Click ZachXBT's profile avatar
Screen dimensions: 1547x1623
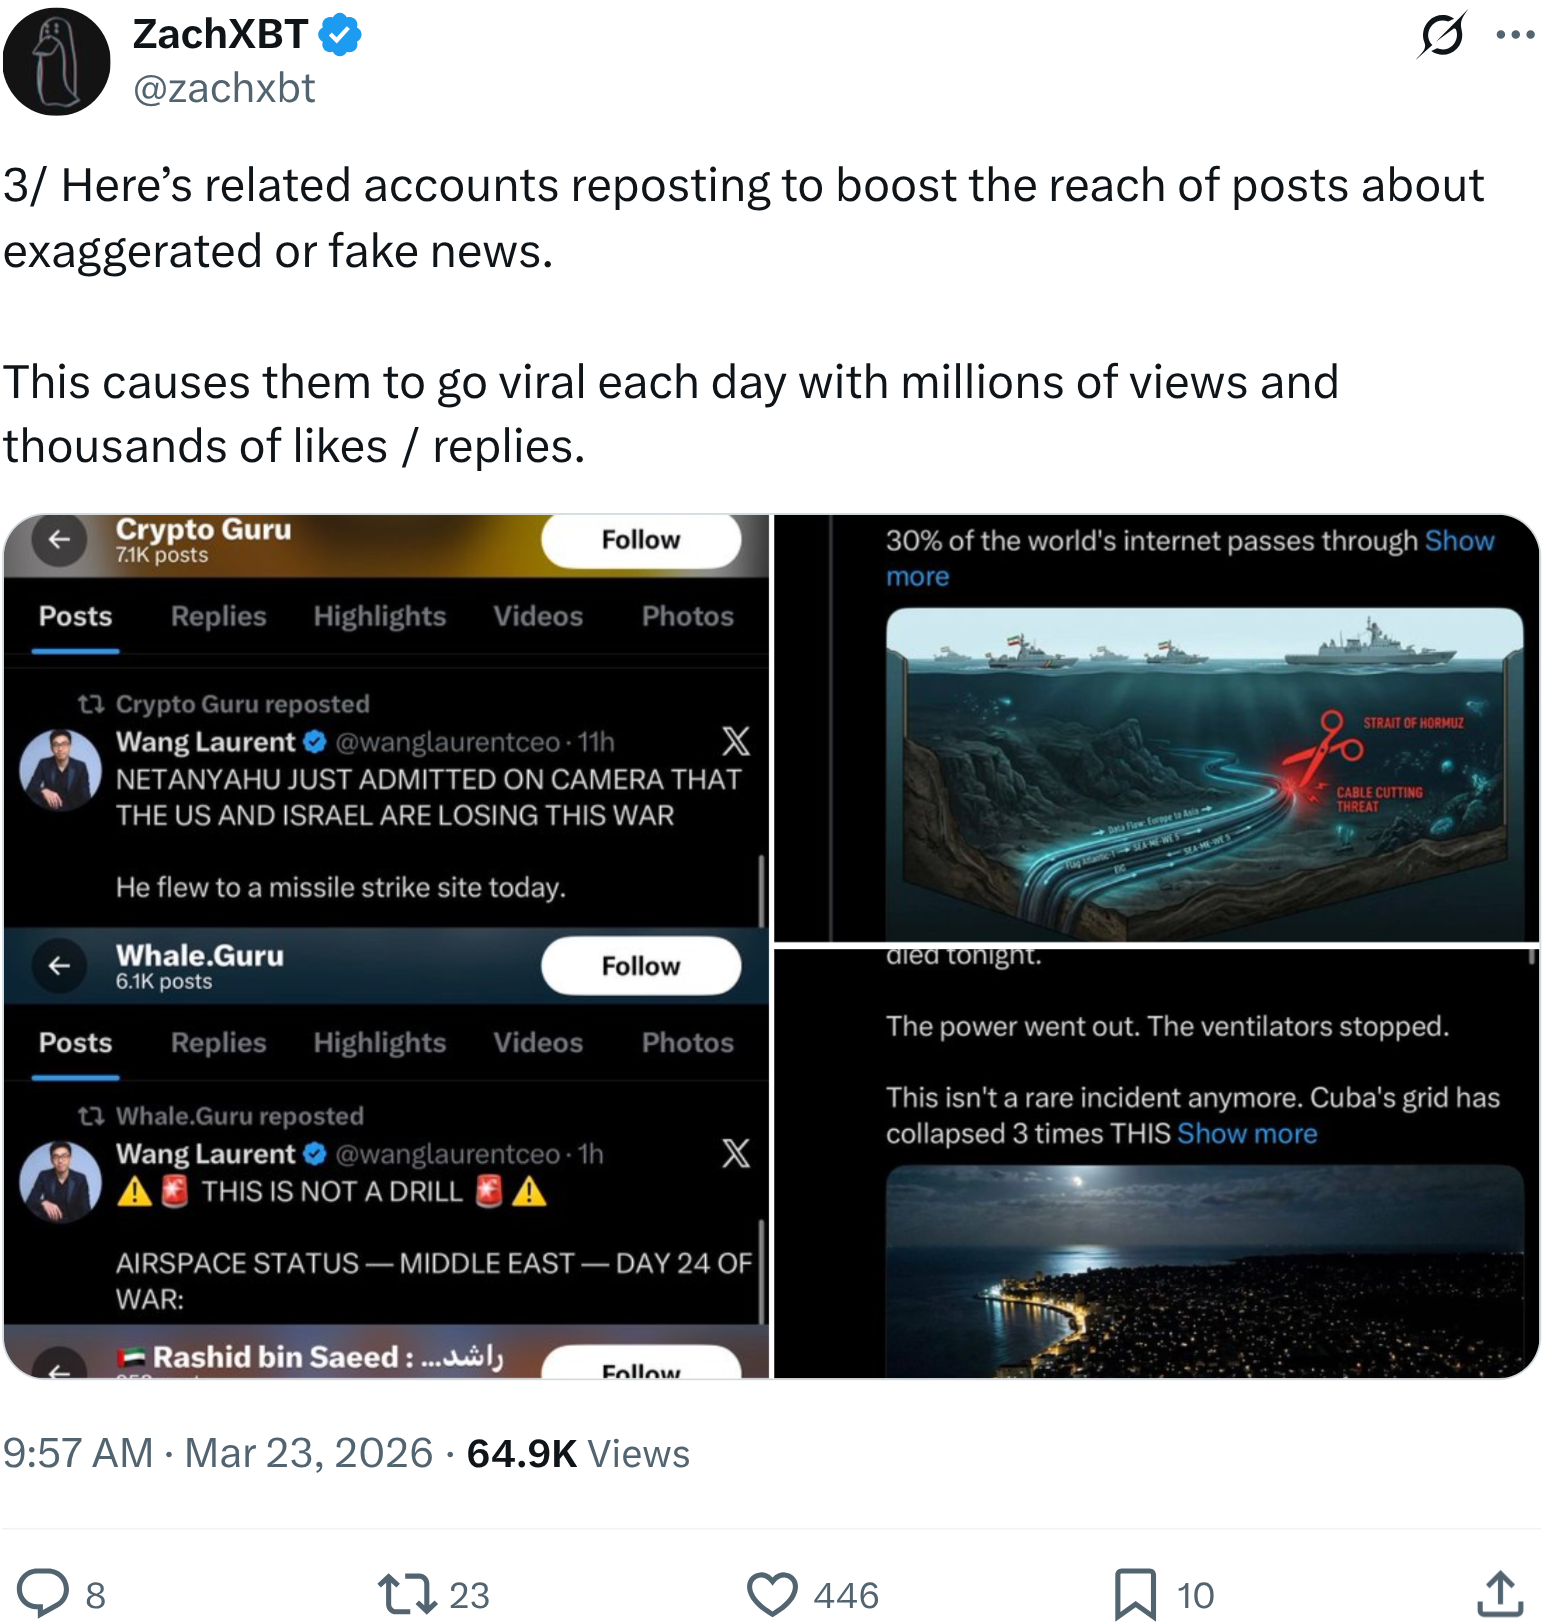click(x=57, y=62)
